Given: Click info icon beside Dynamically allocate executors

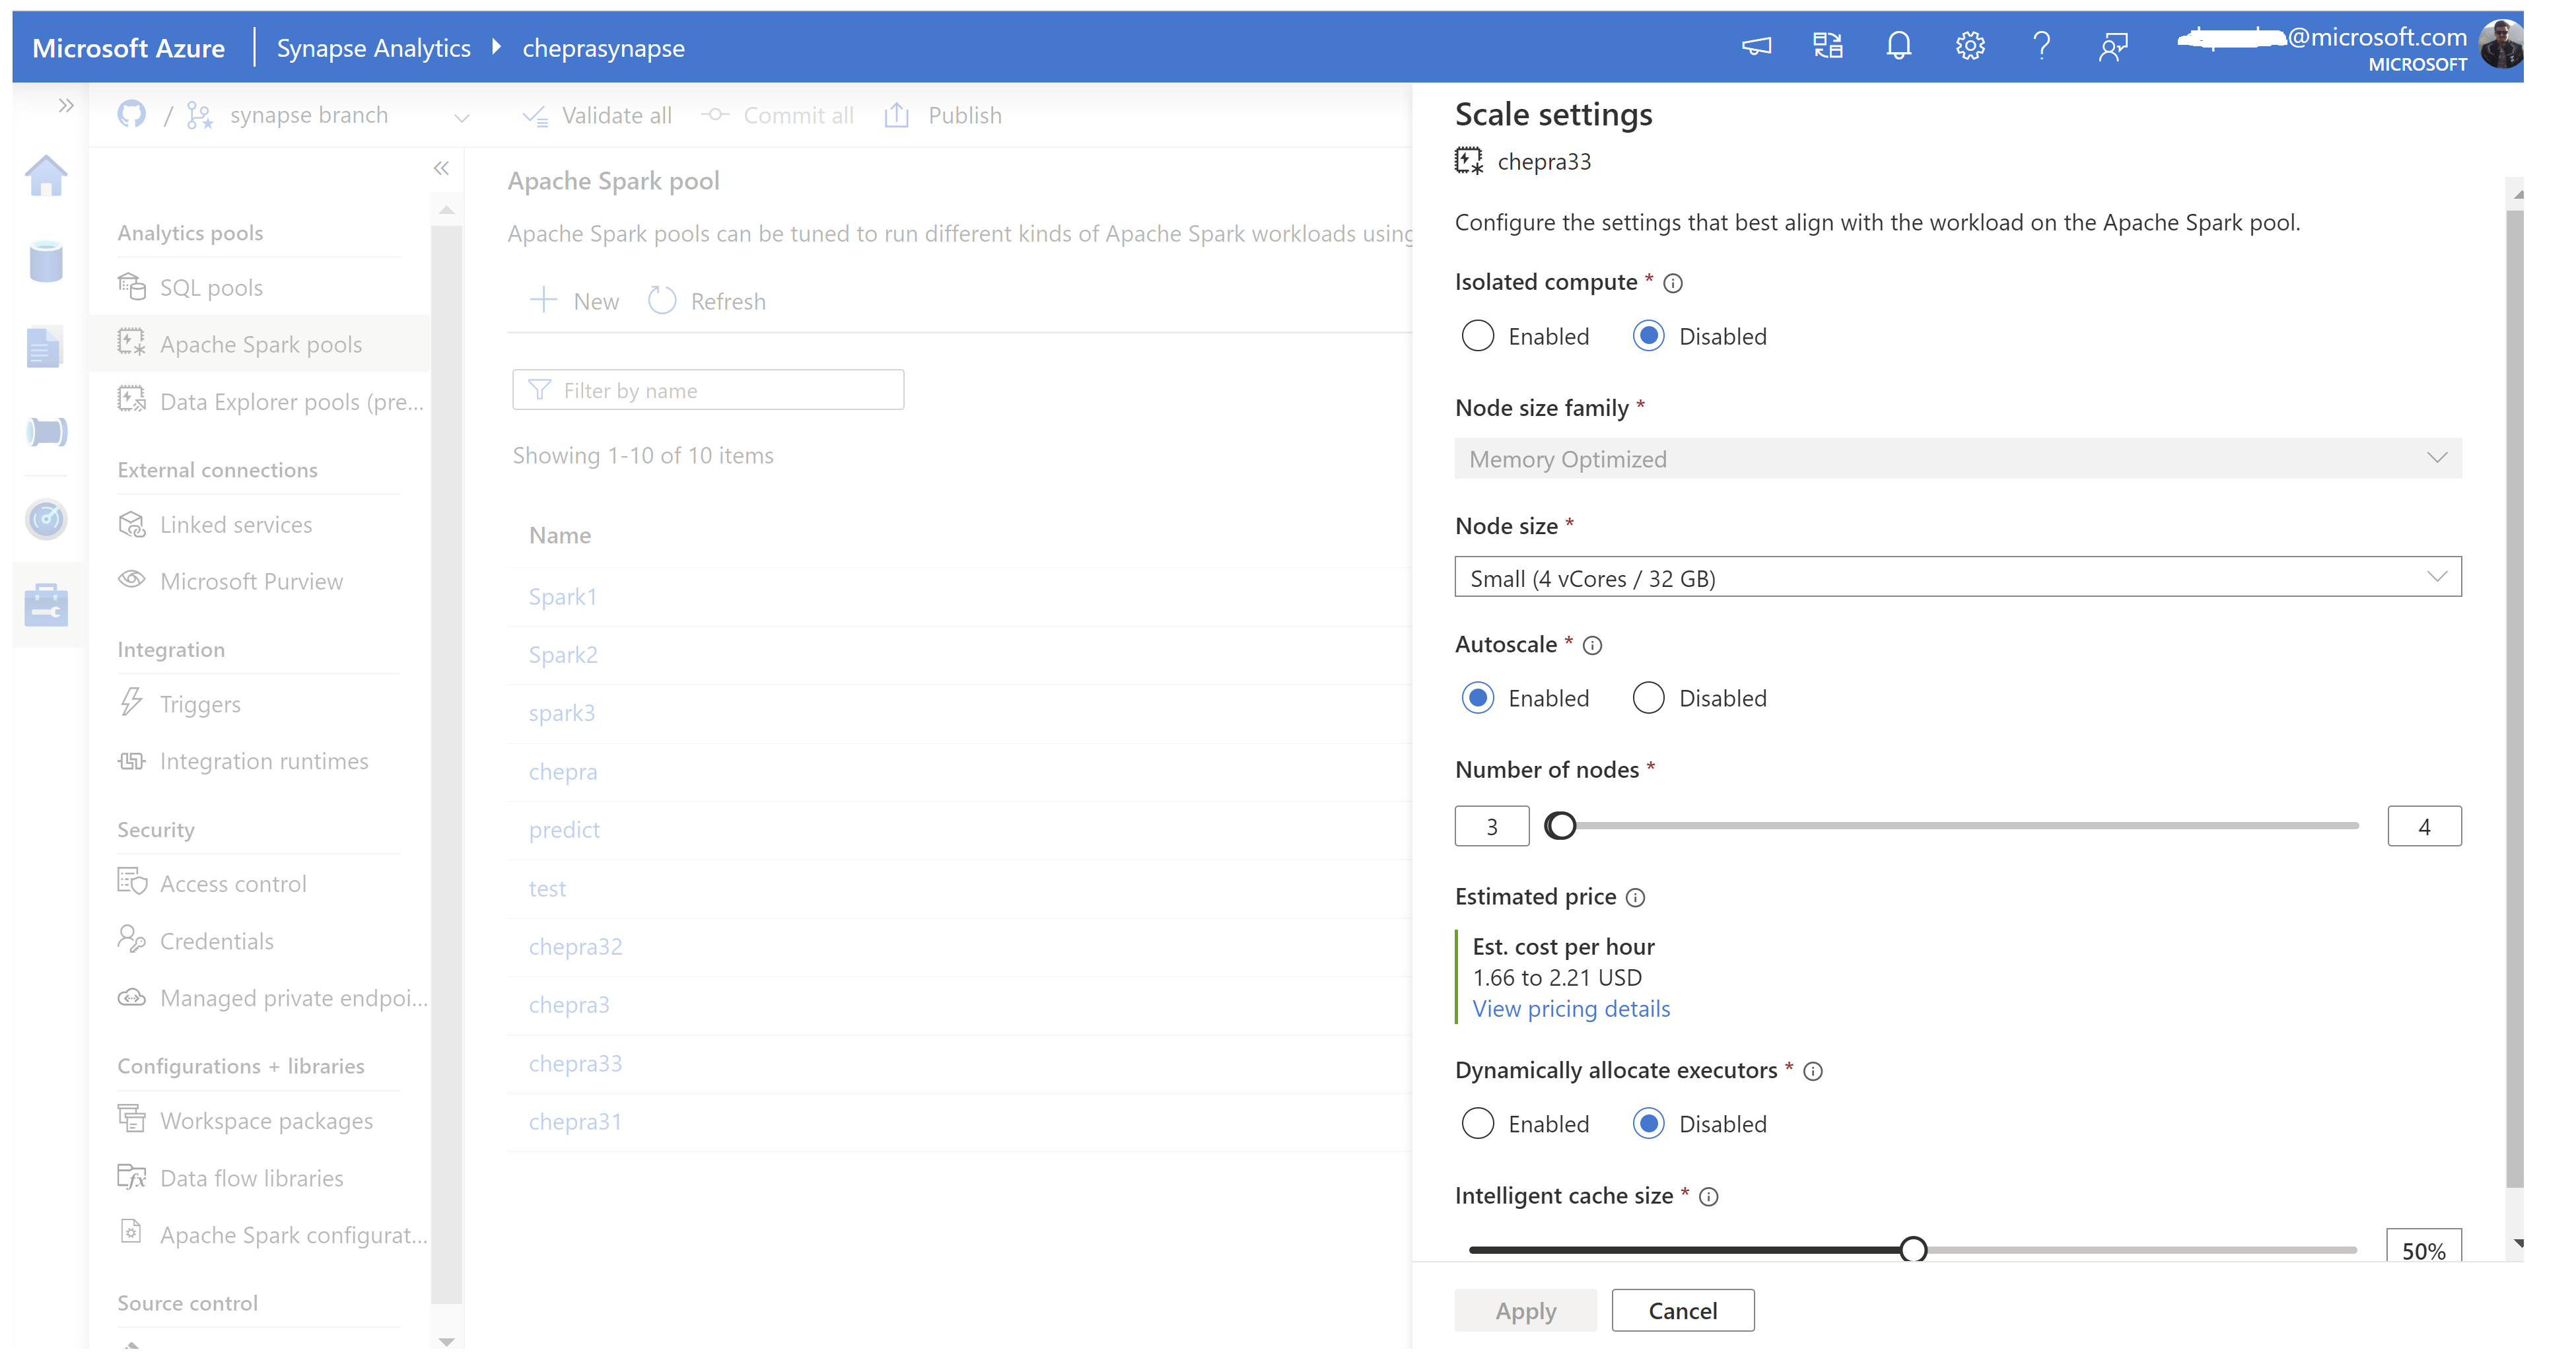Looking at the screenshot, I should pos(1813,1072).
